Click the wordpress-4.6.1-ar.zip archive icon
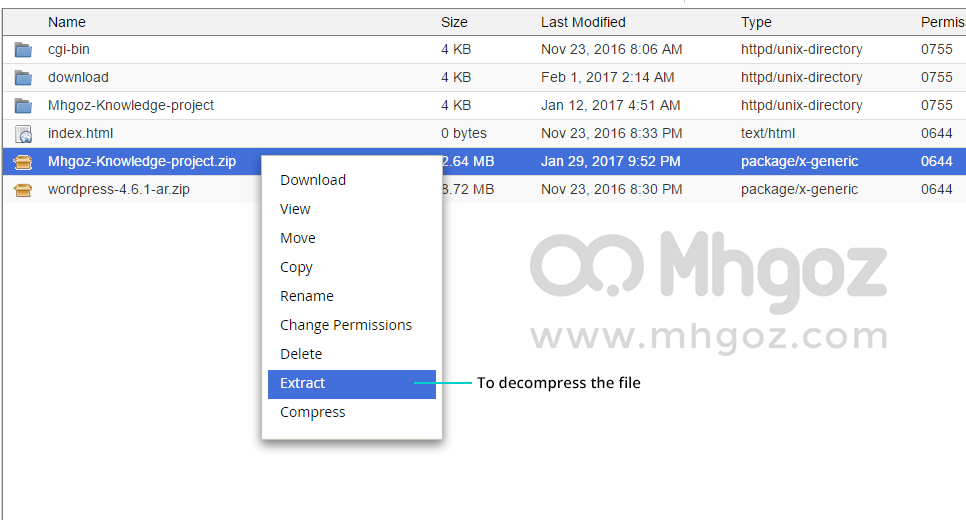This screenshot has width=966, height=520. click(x=23, y=190)
